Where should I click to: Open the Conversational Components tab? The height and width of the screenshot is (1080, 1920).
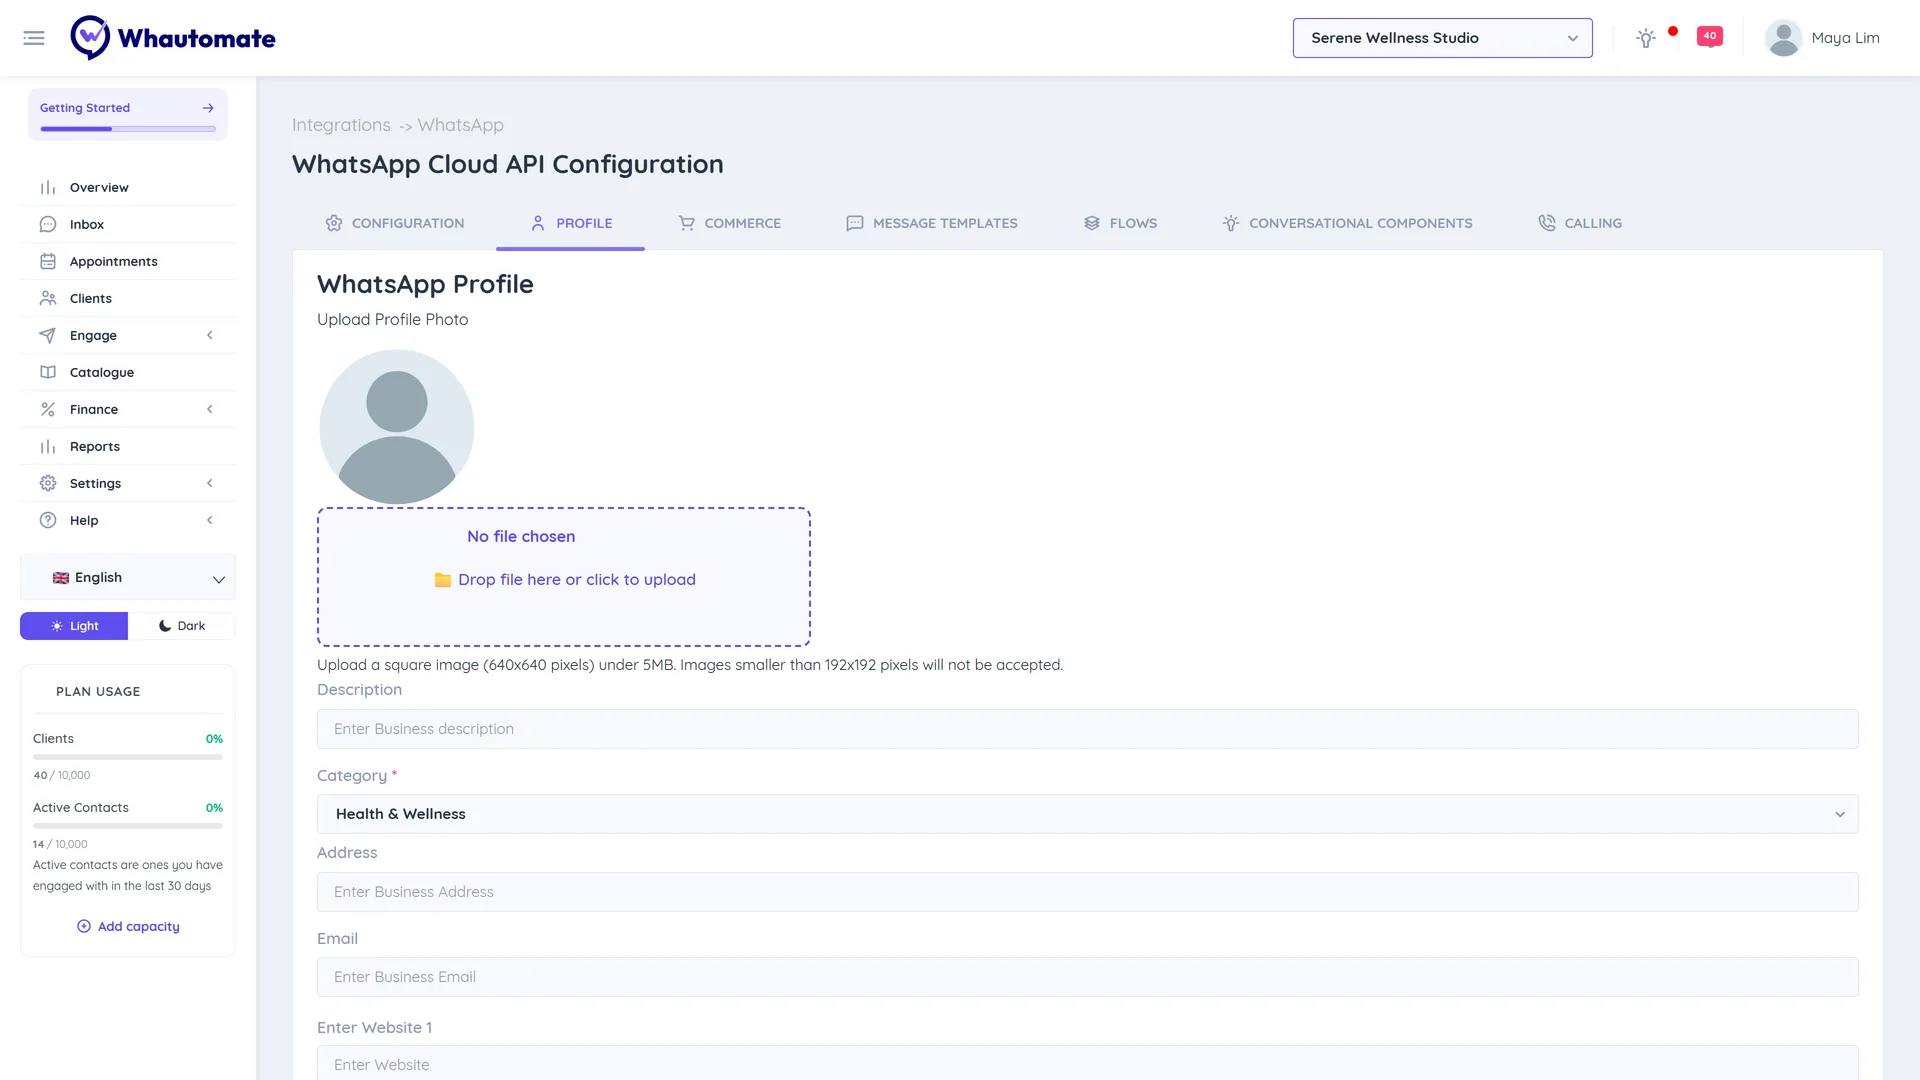(x=1347, y=223)
